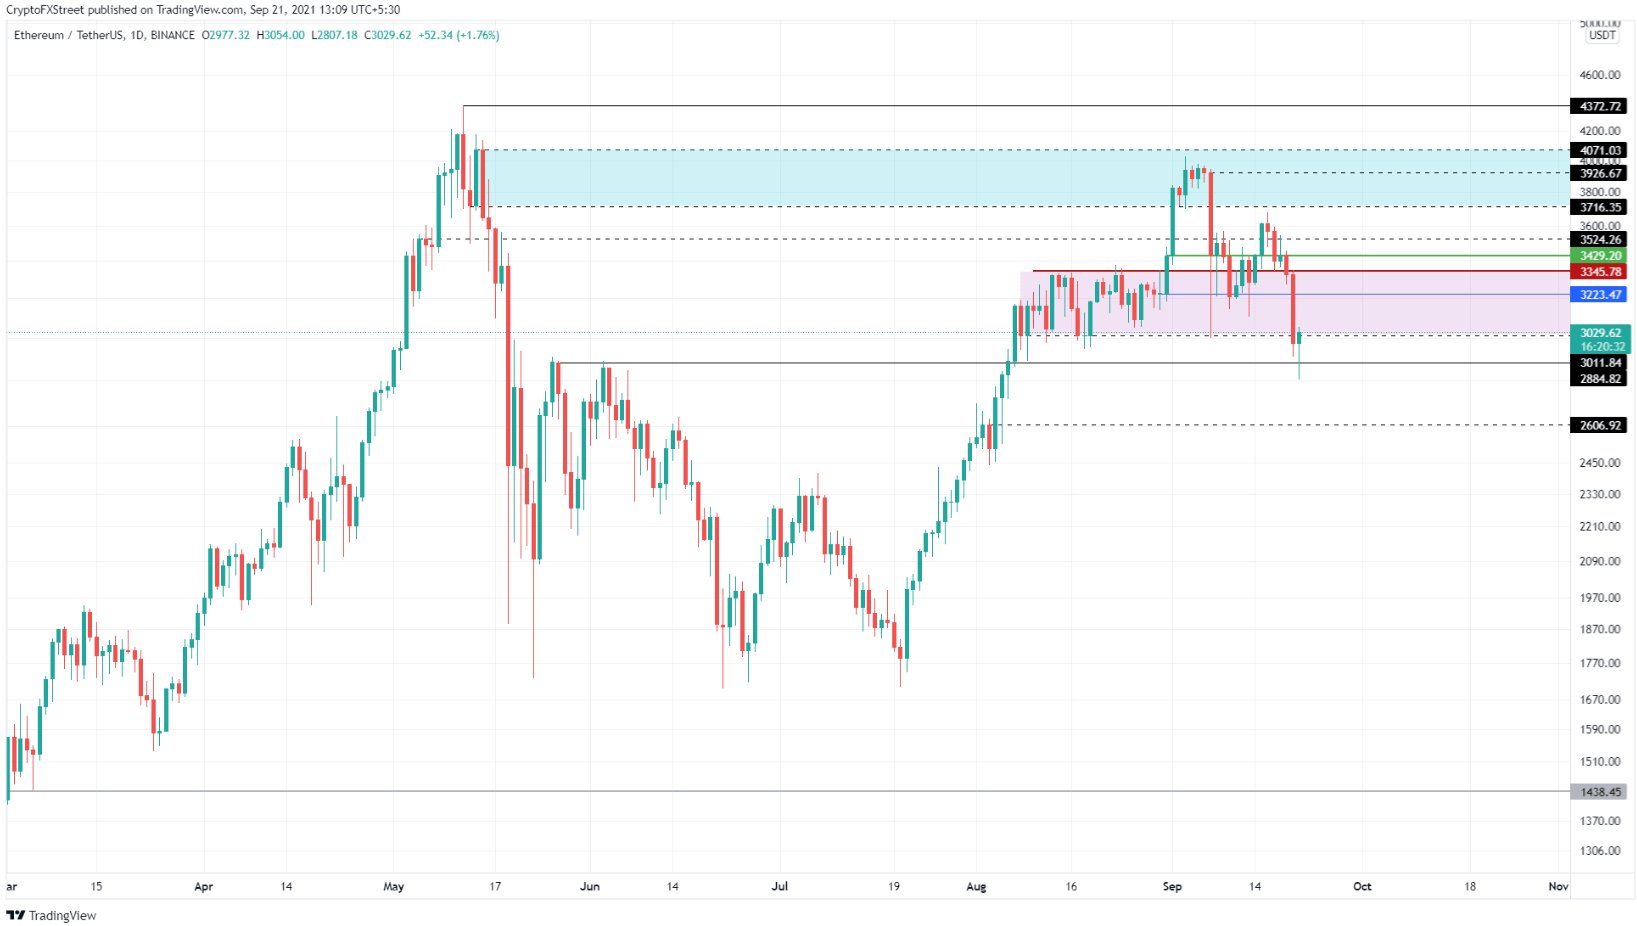1637x926 pixels.
Task: Click the Jul label on time axis
Action: point(780,887)
